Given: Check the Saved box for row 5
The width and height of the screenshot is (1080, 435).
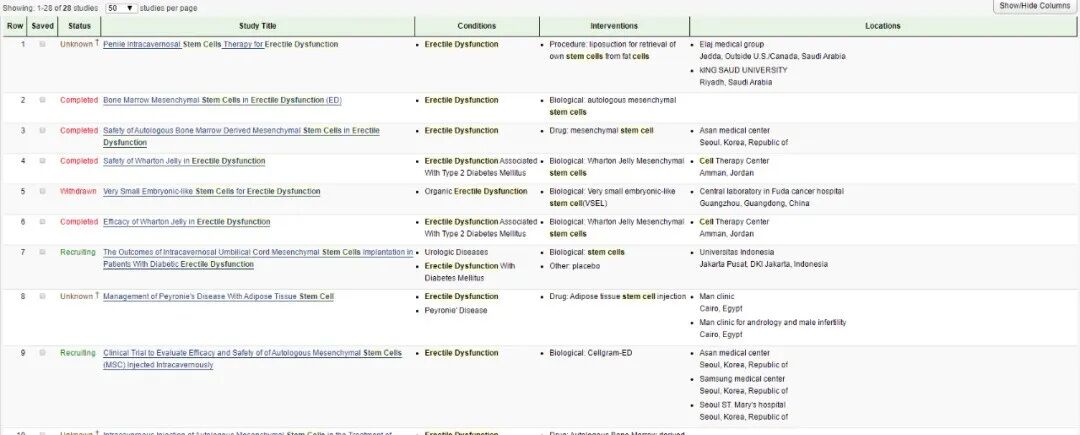Looking at the screenshot, I should click(43, 191).
